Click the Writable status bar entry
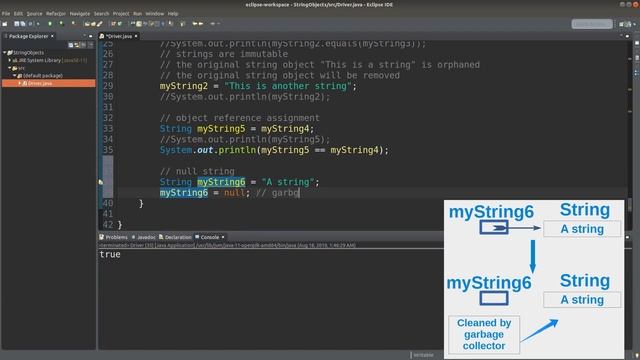 point(423,355)
